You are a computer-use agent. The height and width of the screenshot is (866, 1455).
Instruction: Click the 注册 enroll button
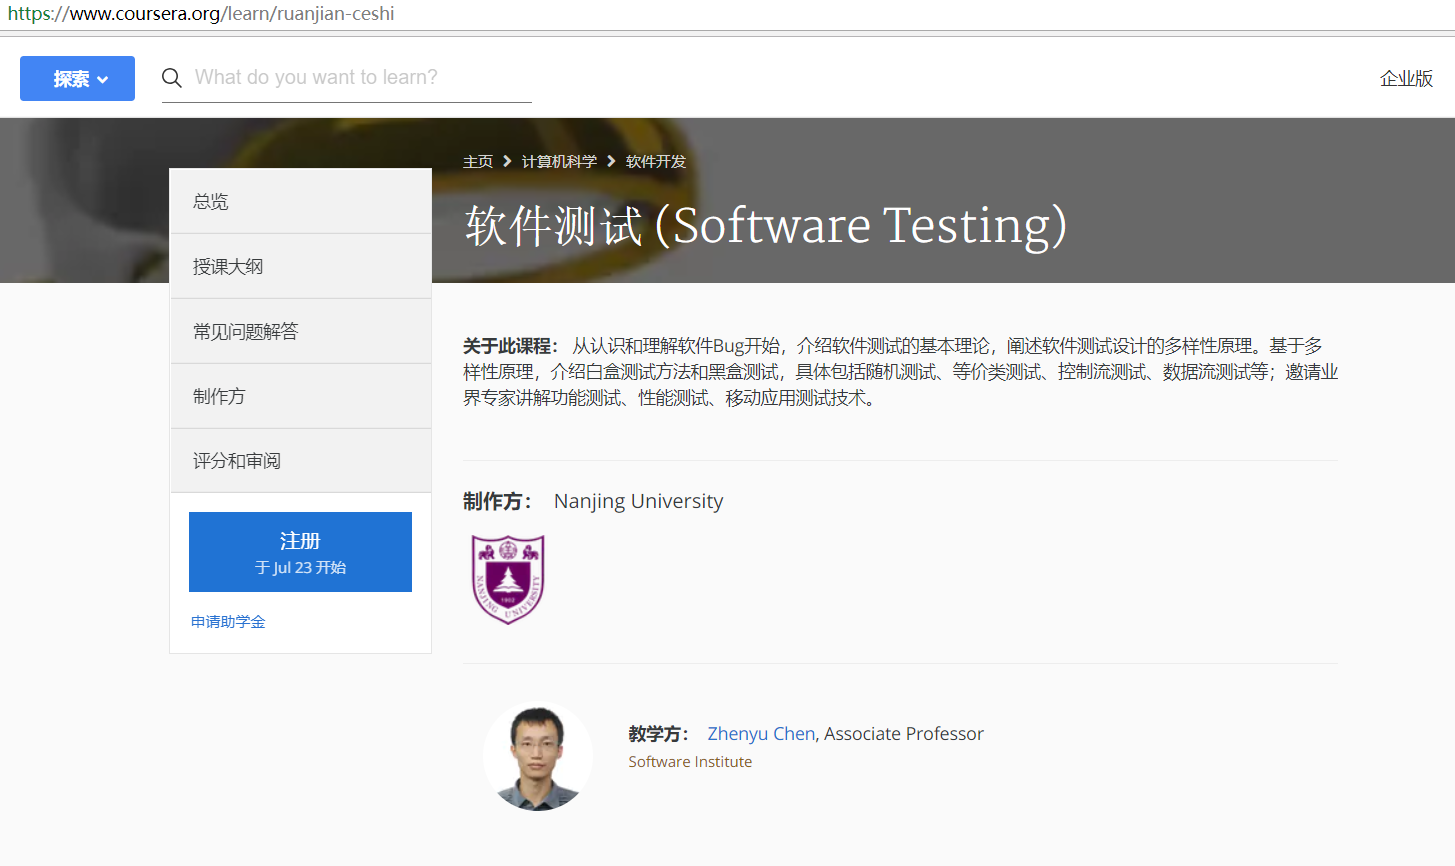[x=300, y=552]
